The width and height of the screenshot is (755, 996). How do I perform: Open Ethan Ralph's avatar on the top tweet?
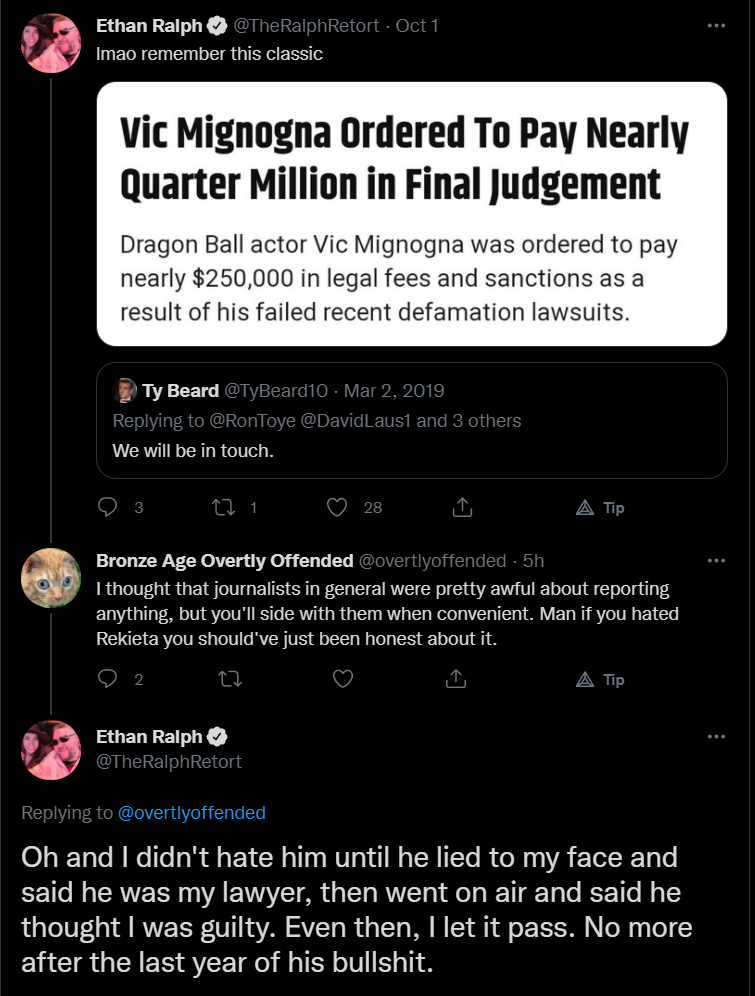(51, 43)
